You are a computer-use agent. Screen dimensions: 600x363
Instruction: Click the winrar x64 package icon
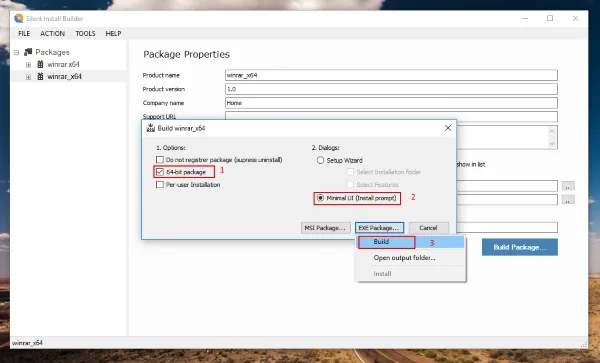pos(40,64)
